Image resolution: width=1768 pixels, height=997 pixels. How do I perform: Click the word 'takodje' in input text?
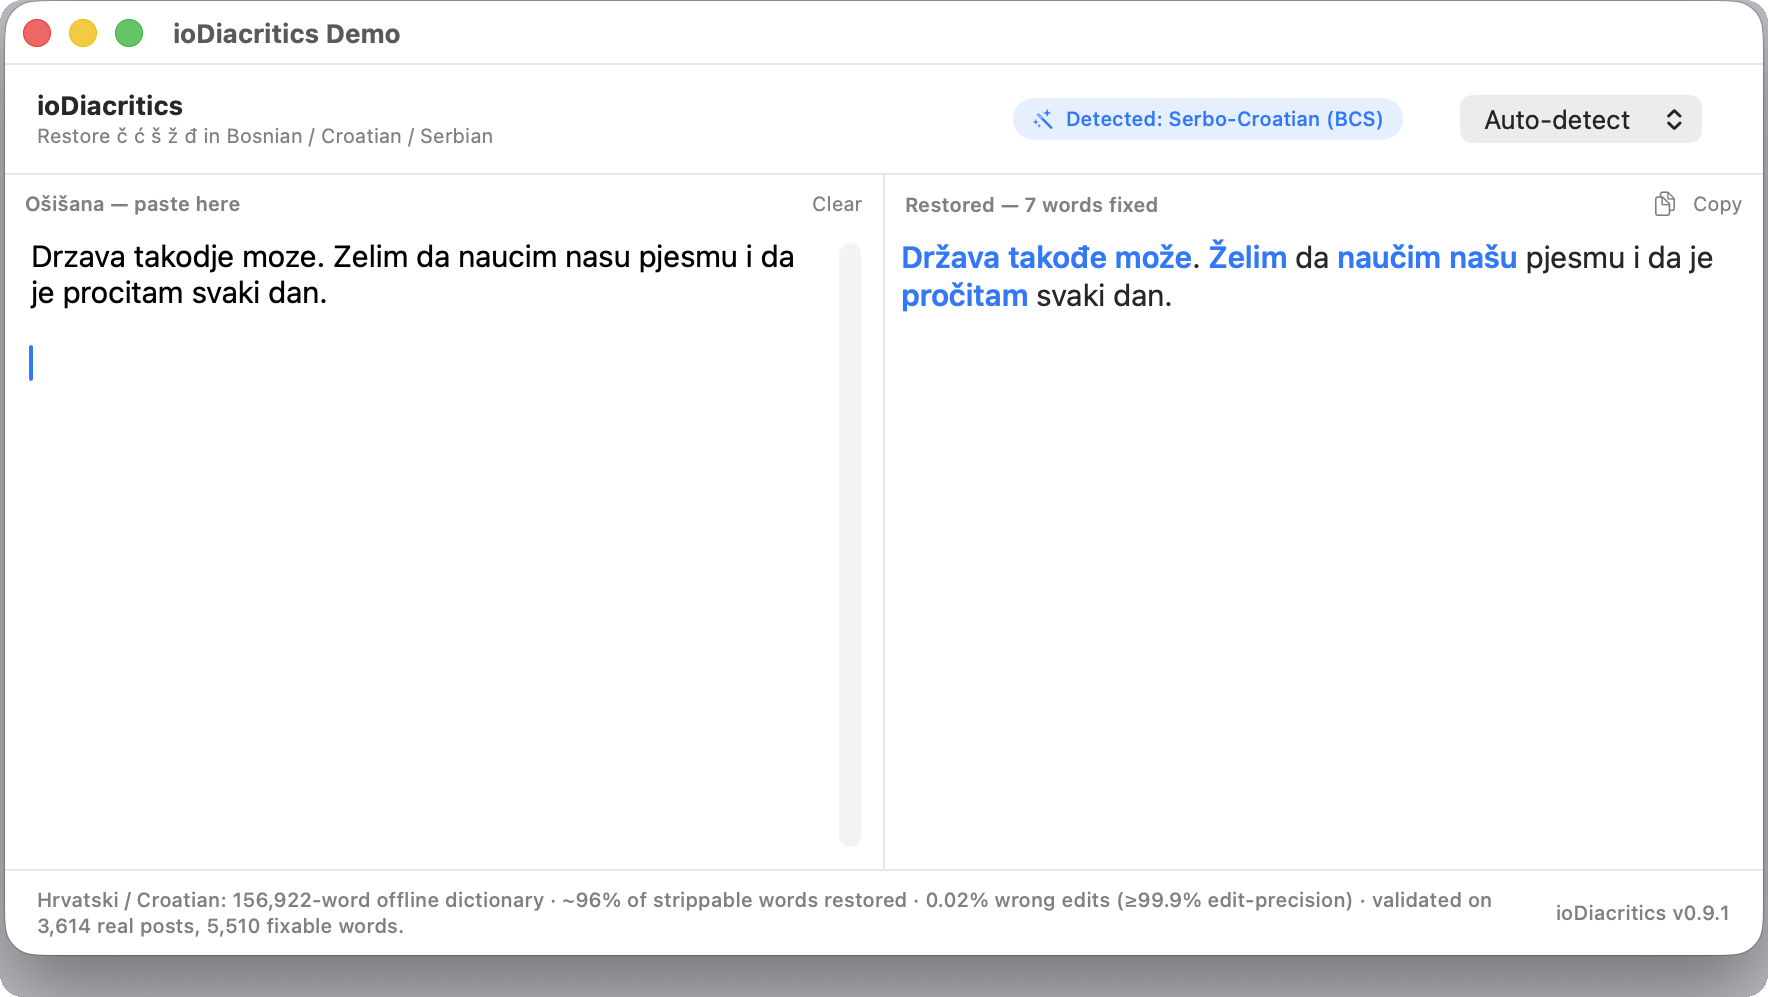tap(184, 257)
